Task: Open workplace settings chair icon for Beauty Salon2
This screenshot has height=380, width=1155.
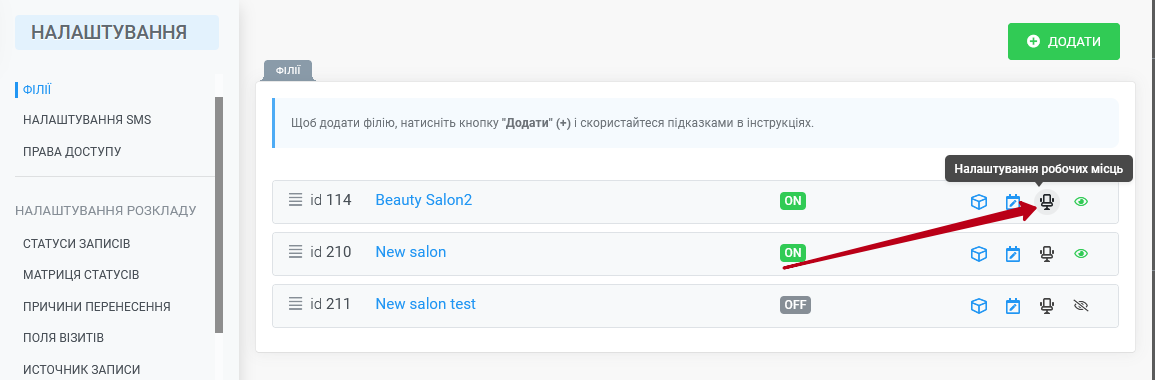Action: point(1047,201)
